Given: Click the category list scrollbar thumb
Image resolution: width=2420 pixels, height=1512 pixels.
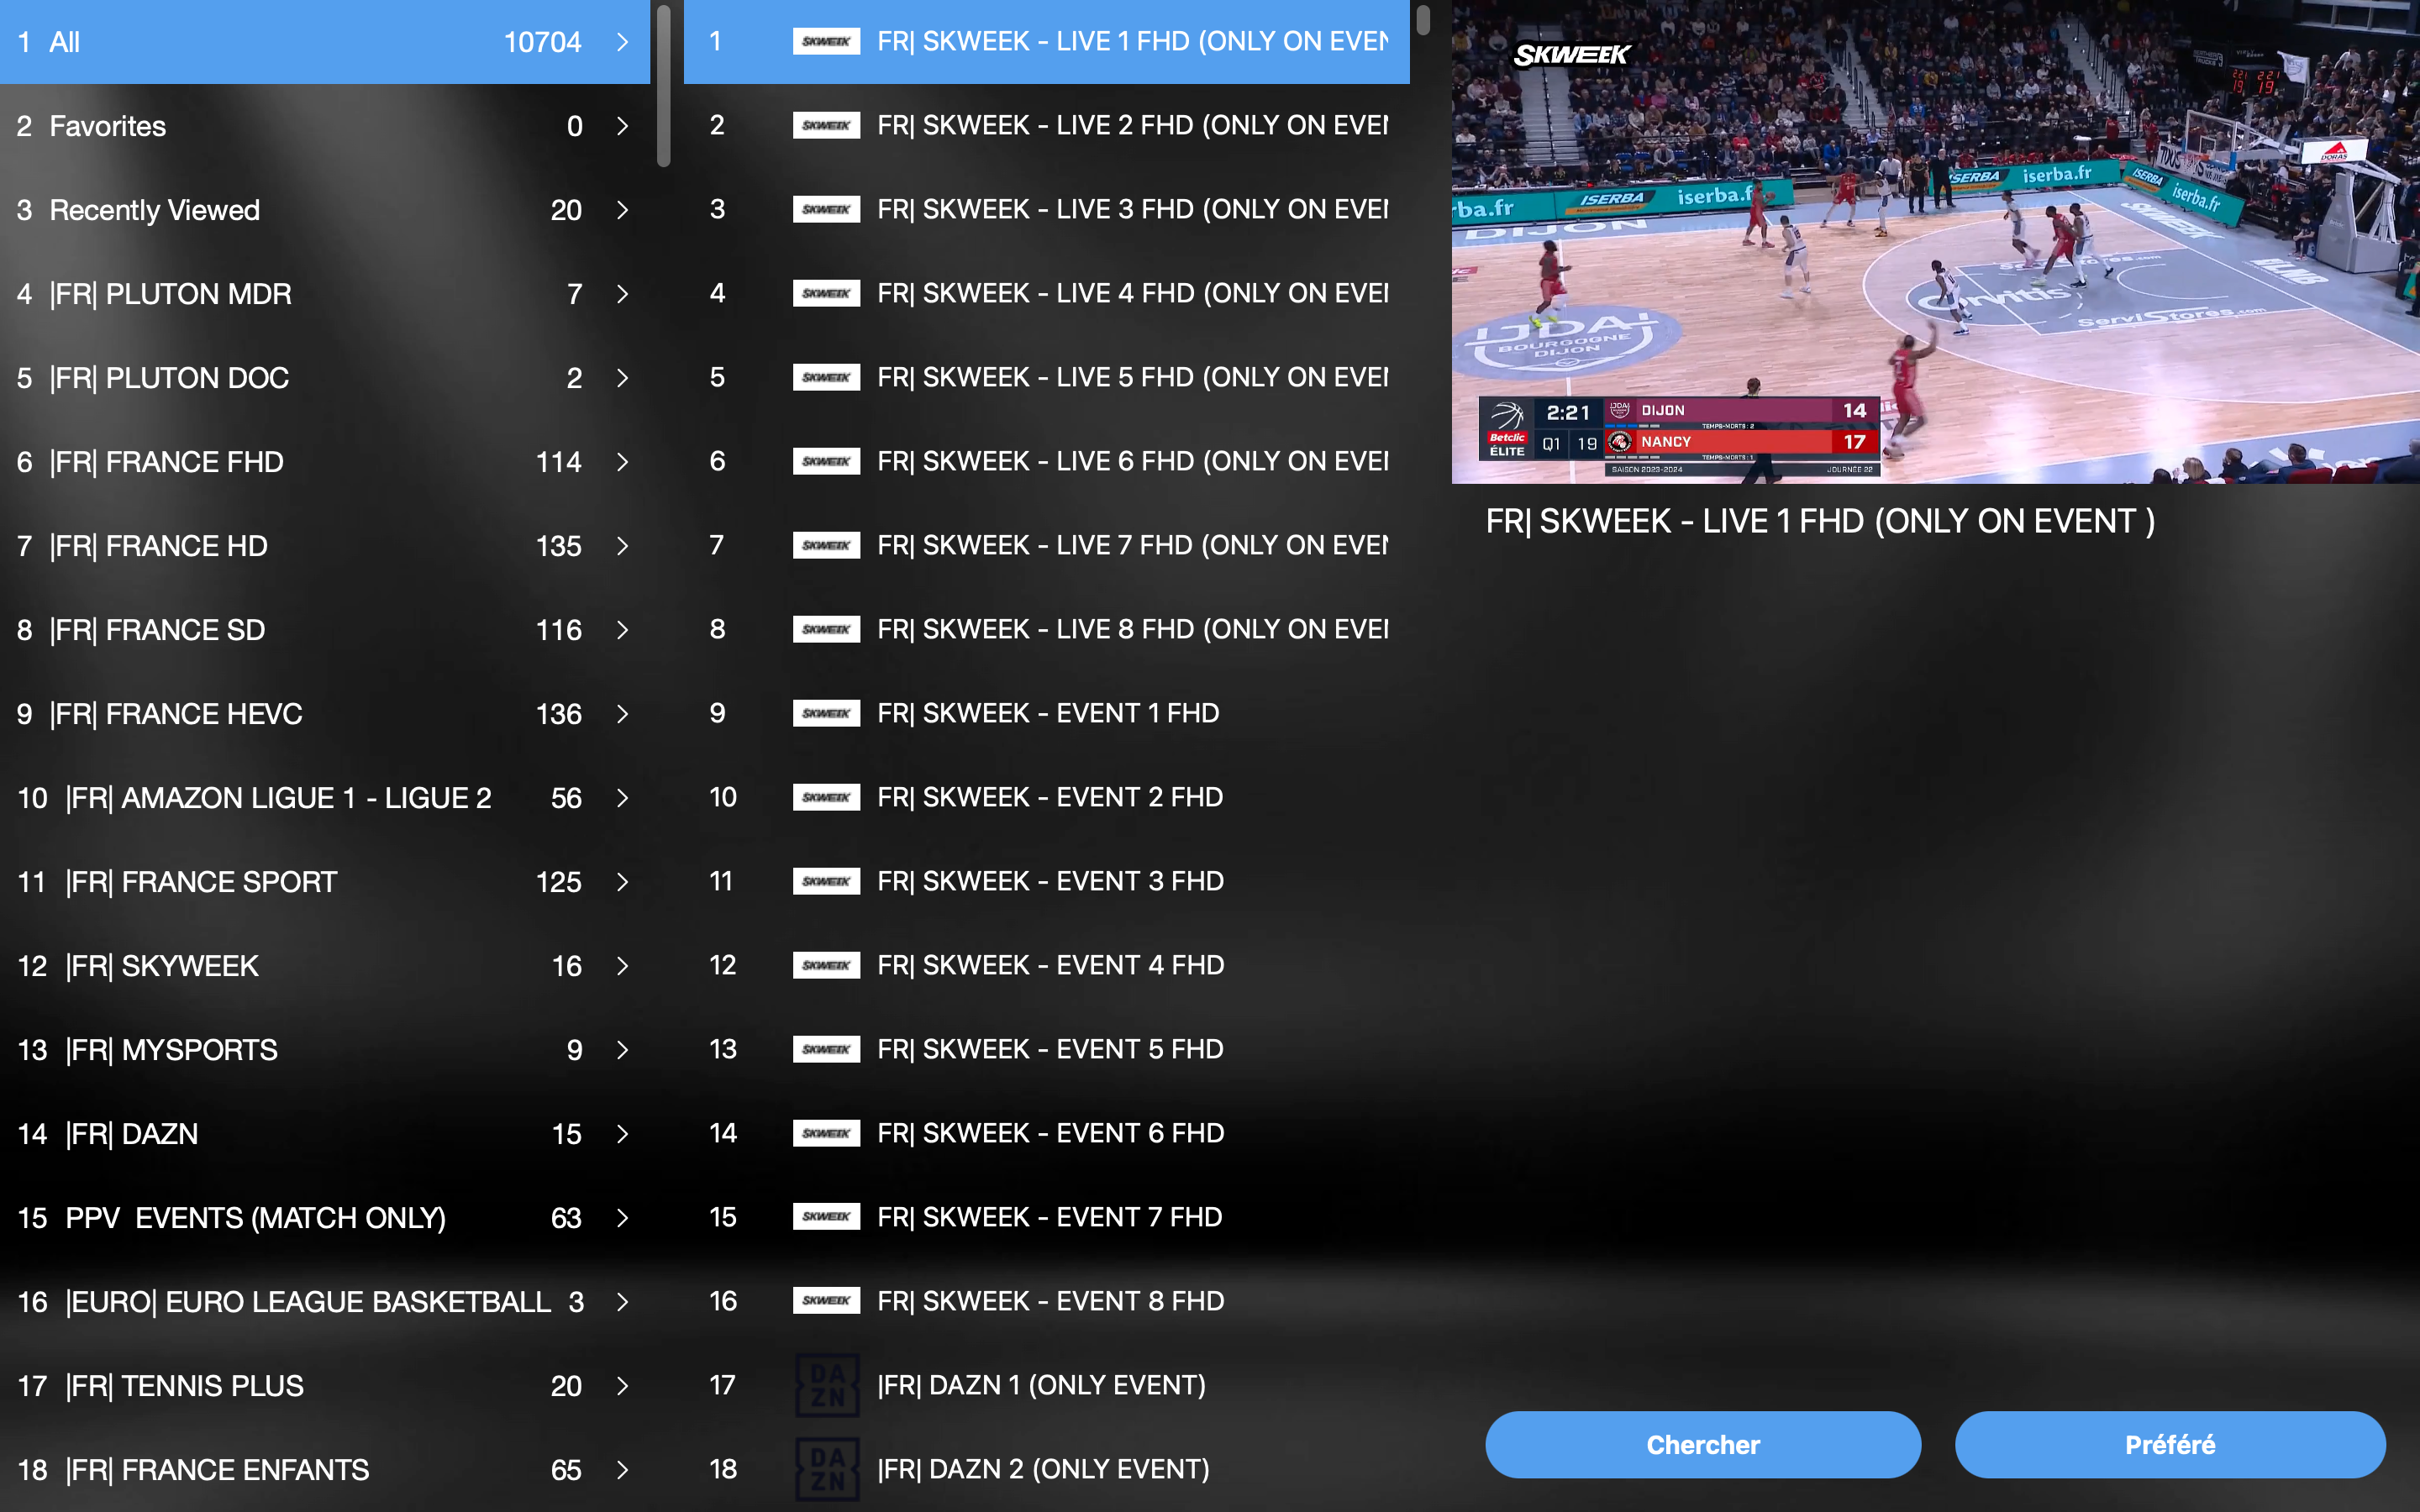Looking at the screenshot, I should tap(663, 85).
